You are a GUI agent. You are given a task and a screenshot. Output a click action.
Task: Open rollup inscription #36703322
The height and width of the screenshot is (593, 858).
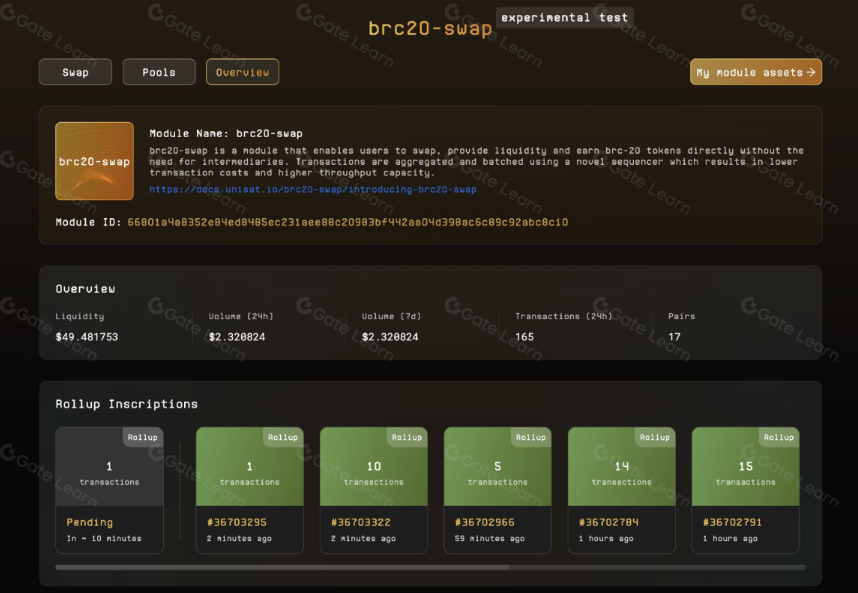tap(360, 522)
